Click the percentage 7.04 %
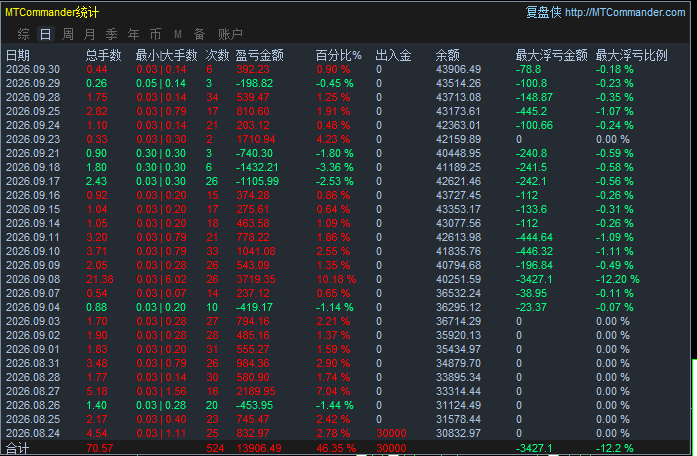This screenshot has height=456, width=697. pos(333,391)
